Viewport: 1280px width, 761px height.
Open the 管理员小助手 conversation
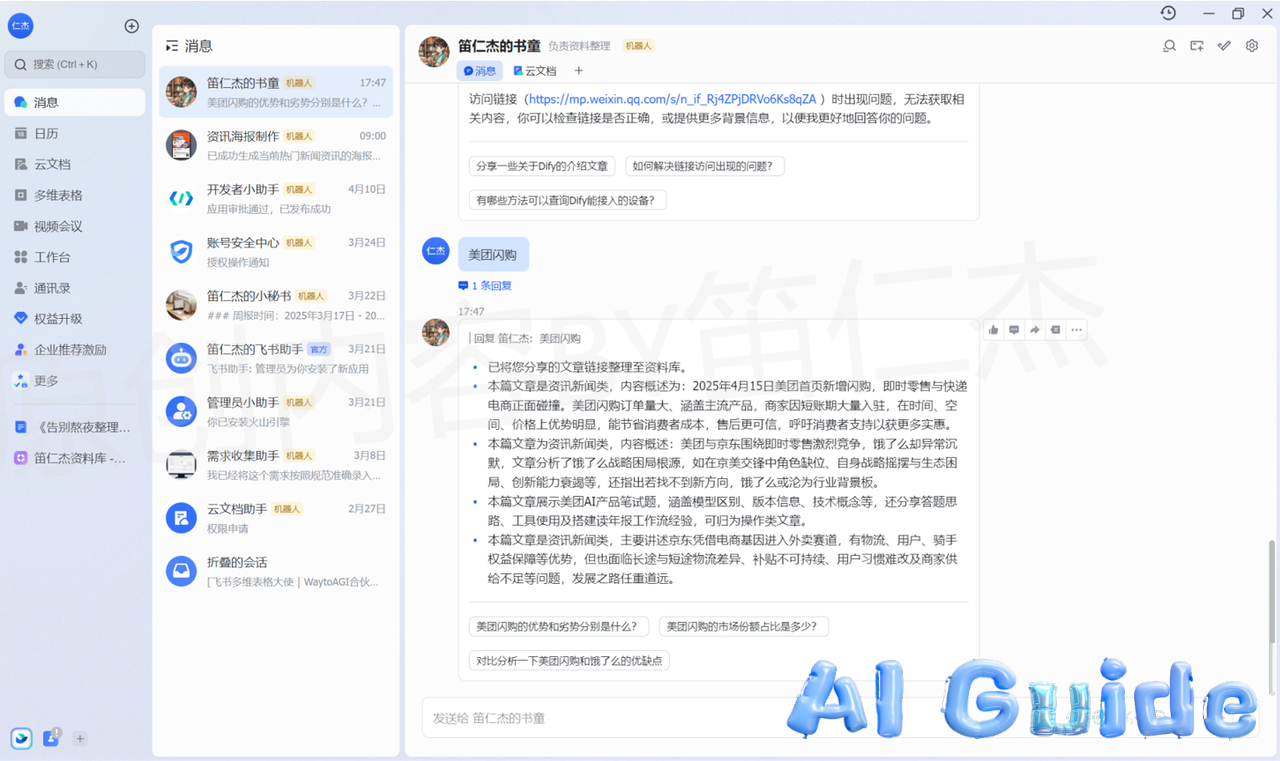click(x=276, y=411)
